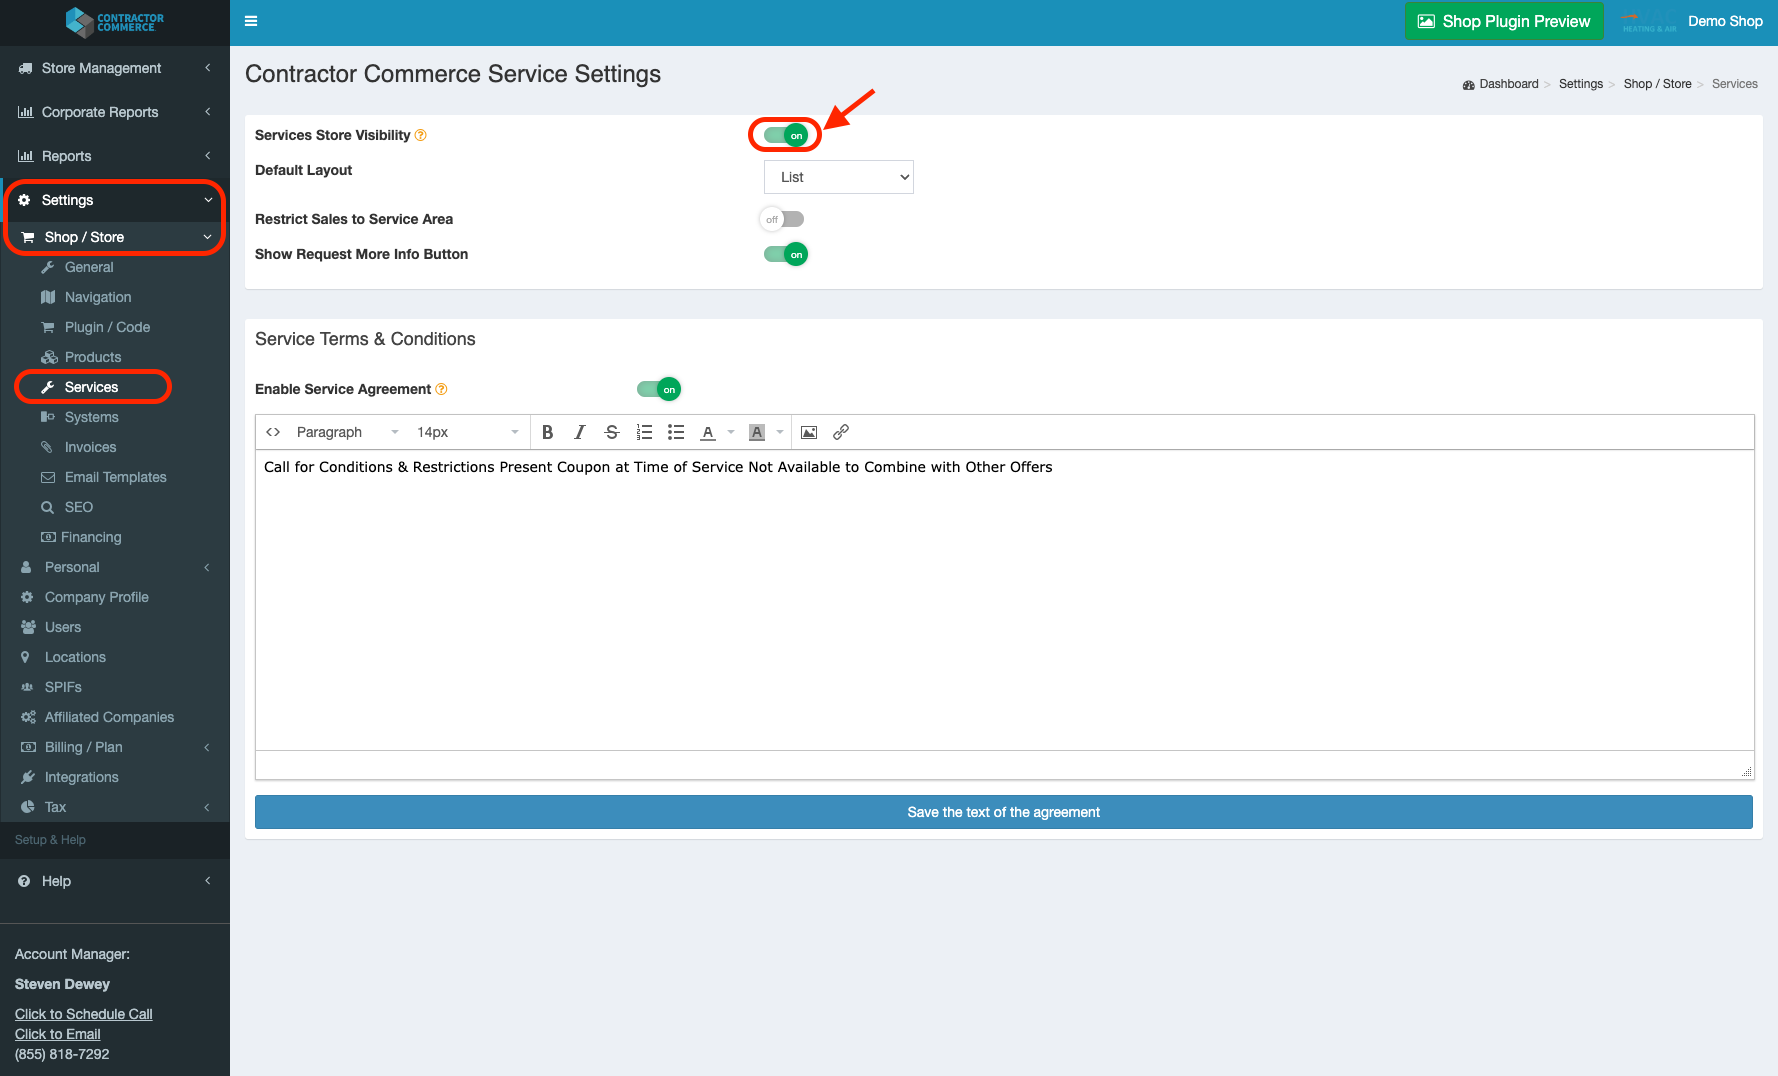Viewport: 1778px width, 1076px height.
Task: Insert image via editor toolbar
Action: click(x=809, y=432)
